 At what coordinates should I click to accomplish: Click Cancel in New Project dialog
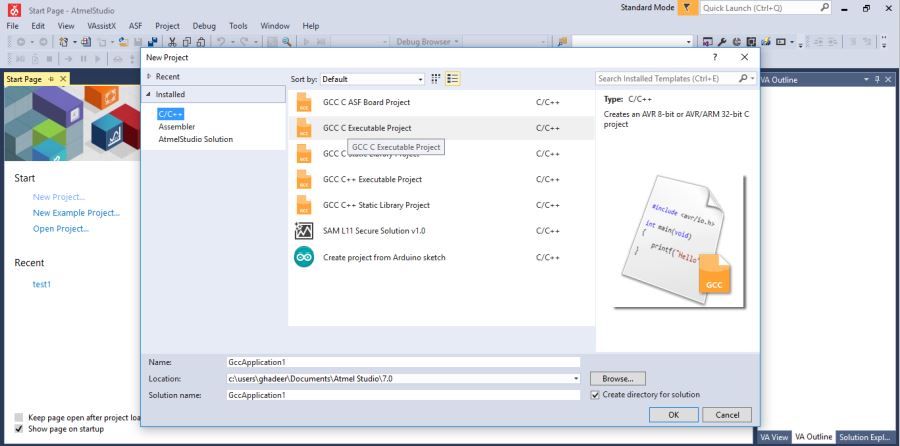click(x=727, y=415)
